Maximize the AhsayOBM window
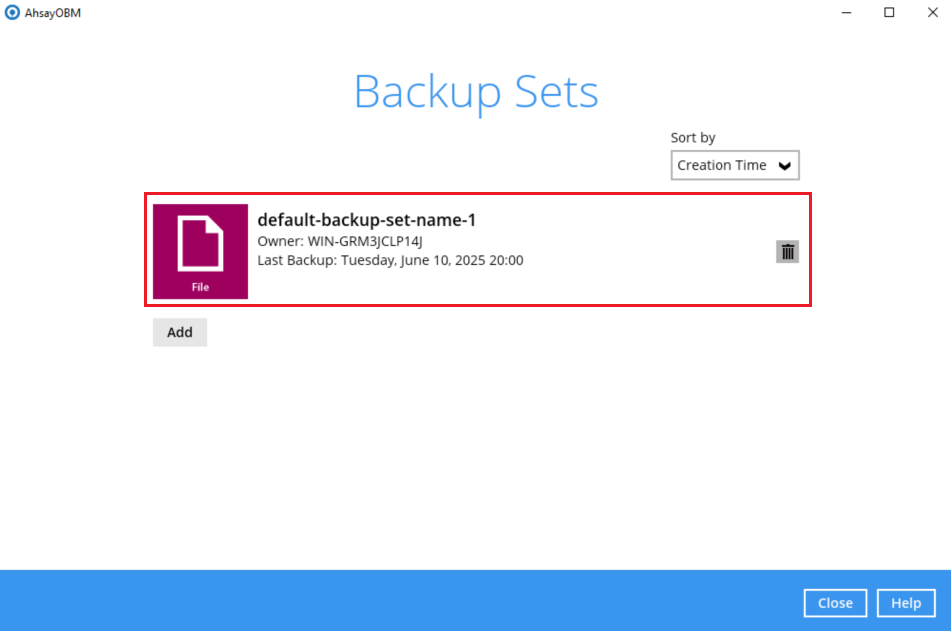The width and height of the screenshot is (951, 631). click(x=889, y=13)
